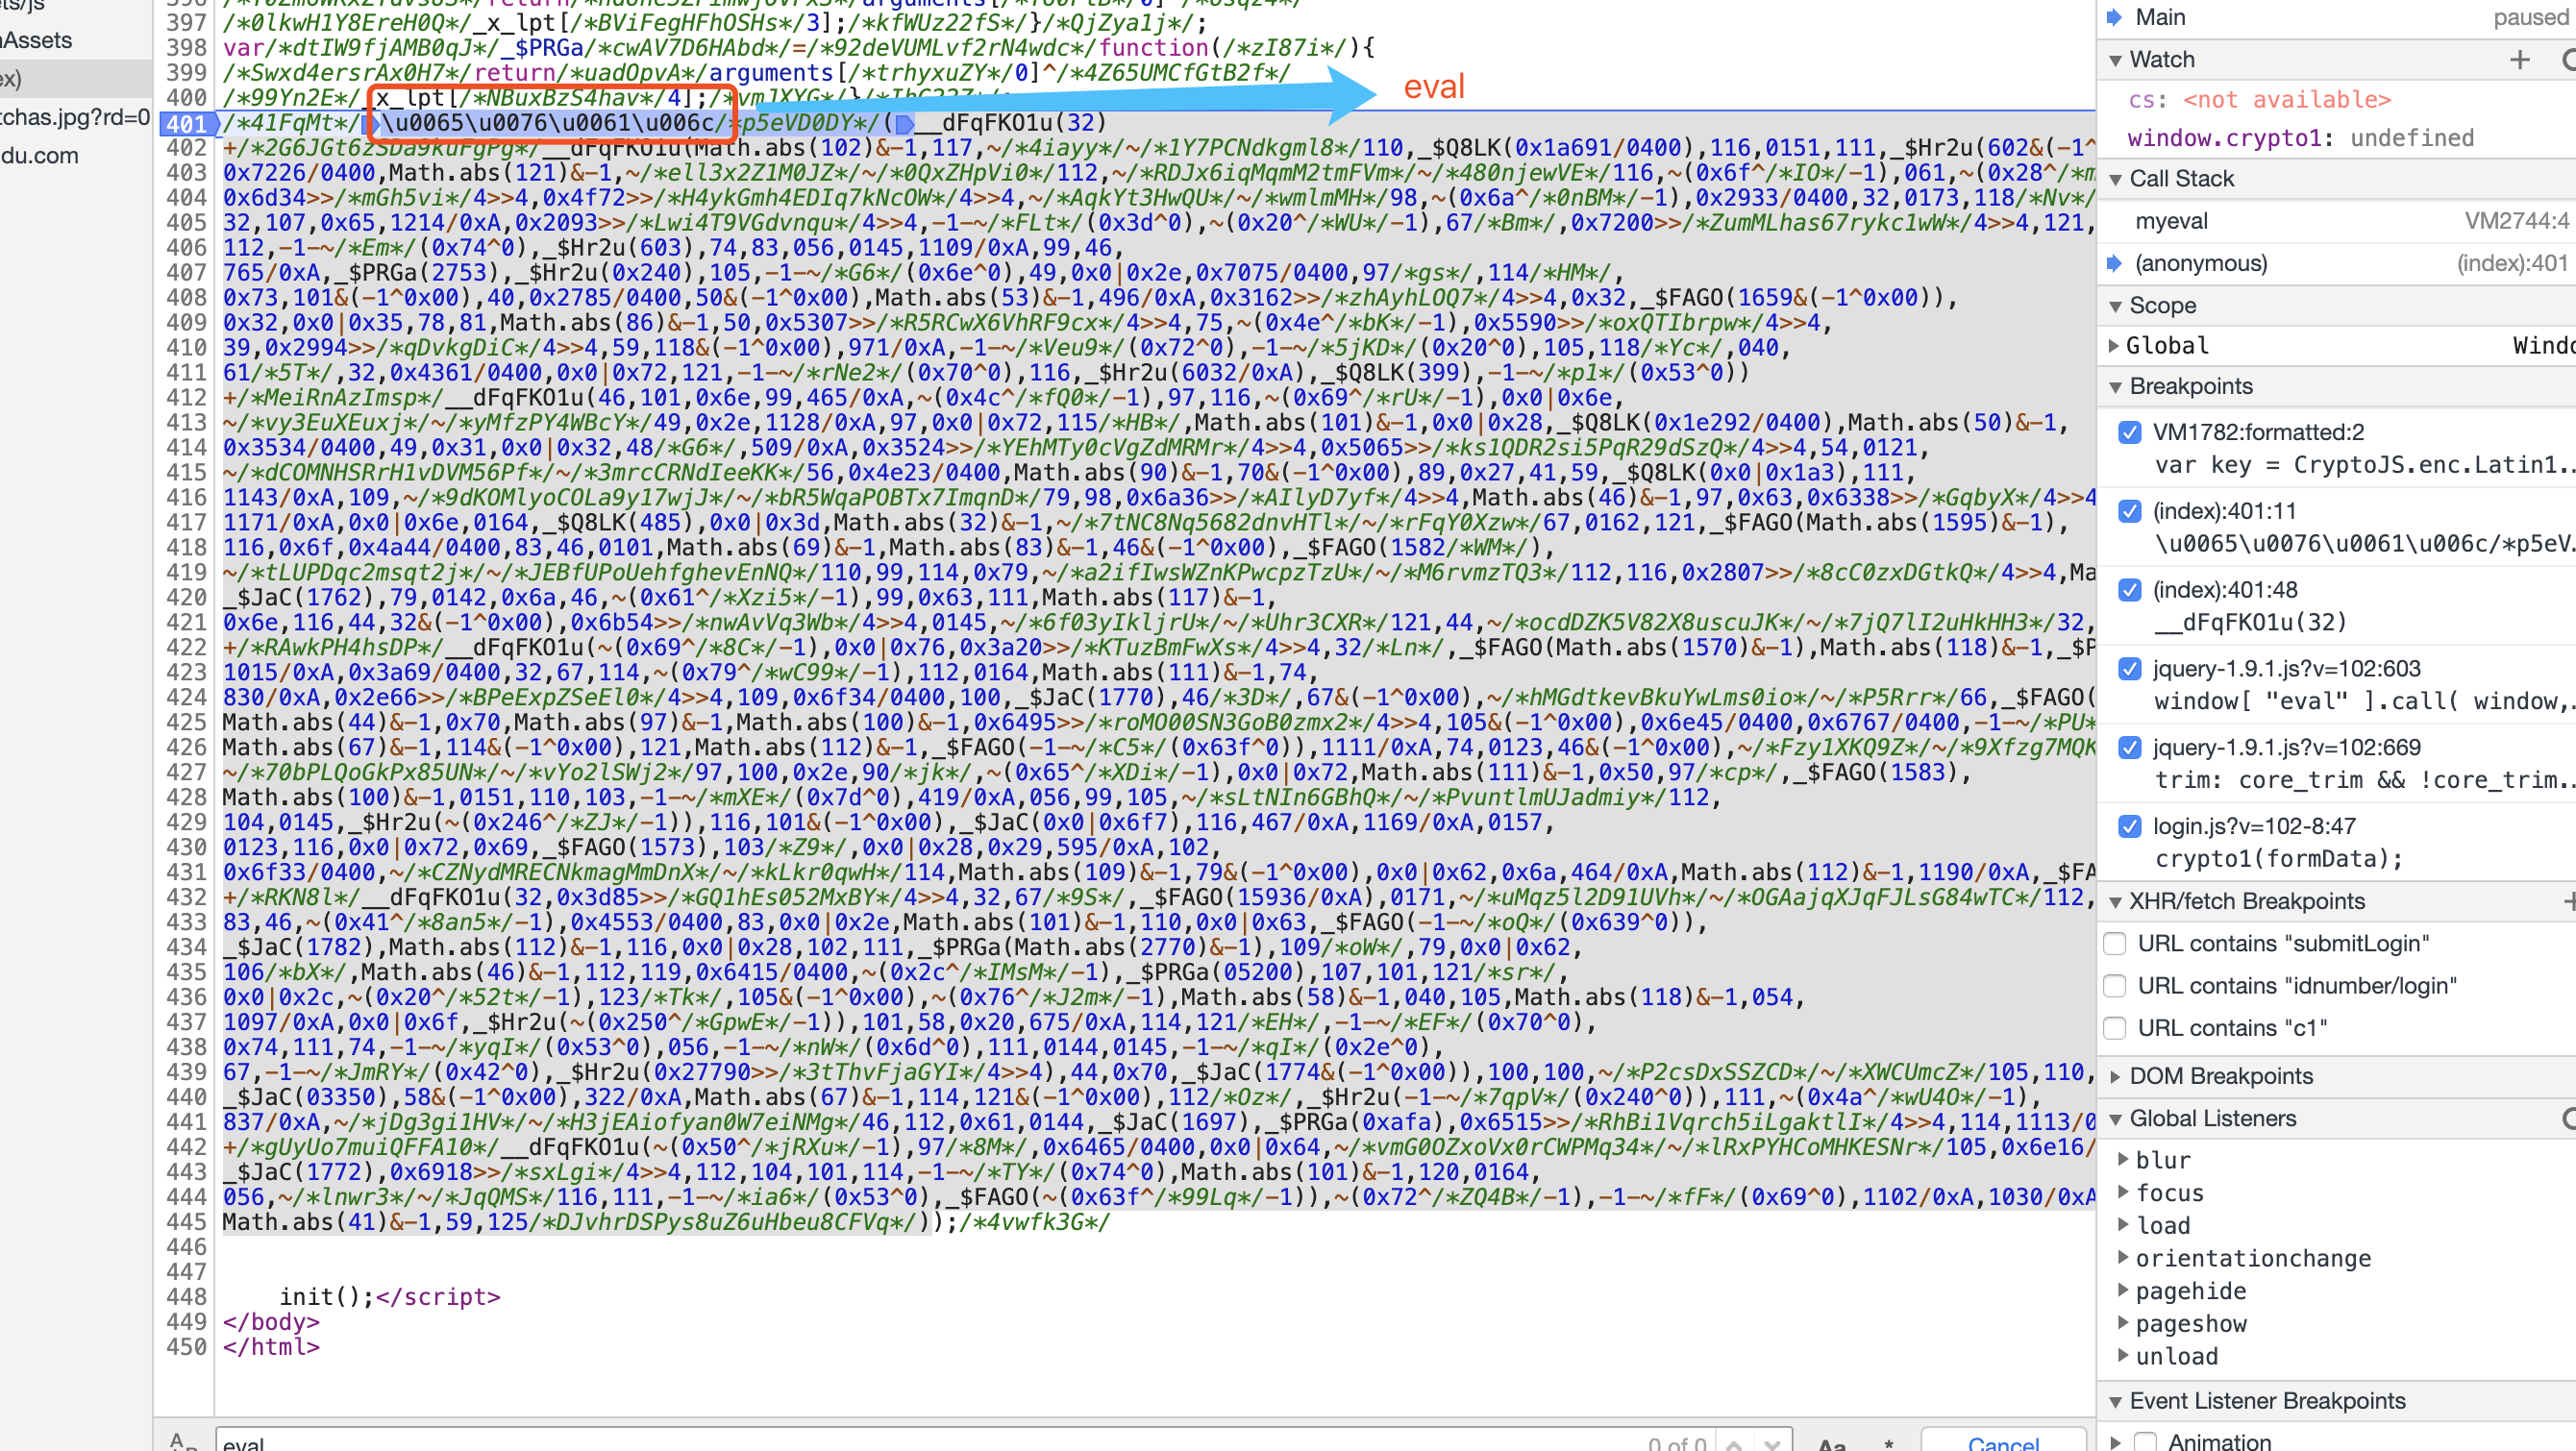Disable jquery-1.9.1.js?v=102:603 breakpoint
Screen dimensions: 2576x1451
tap(2130, 669)
